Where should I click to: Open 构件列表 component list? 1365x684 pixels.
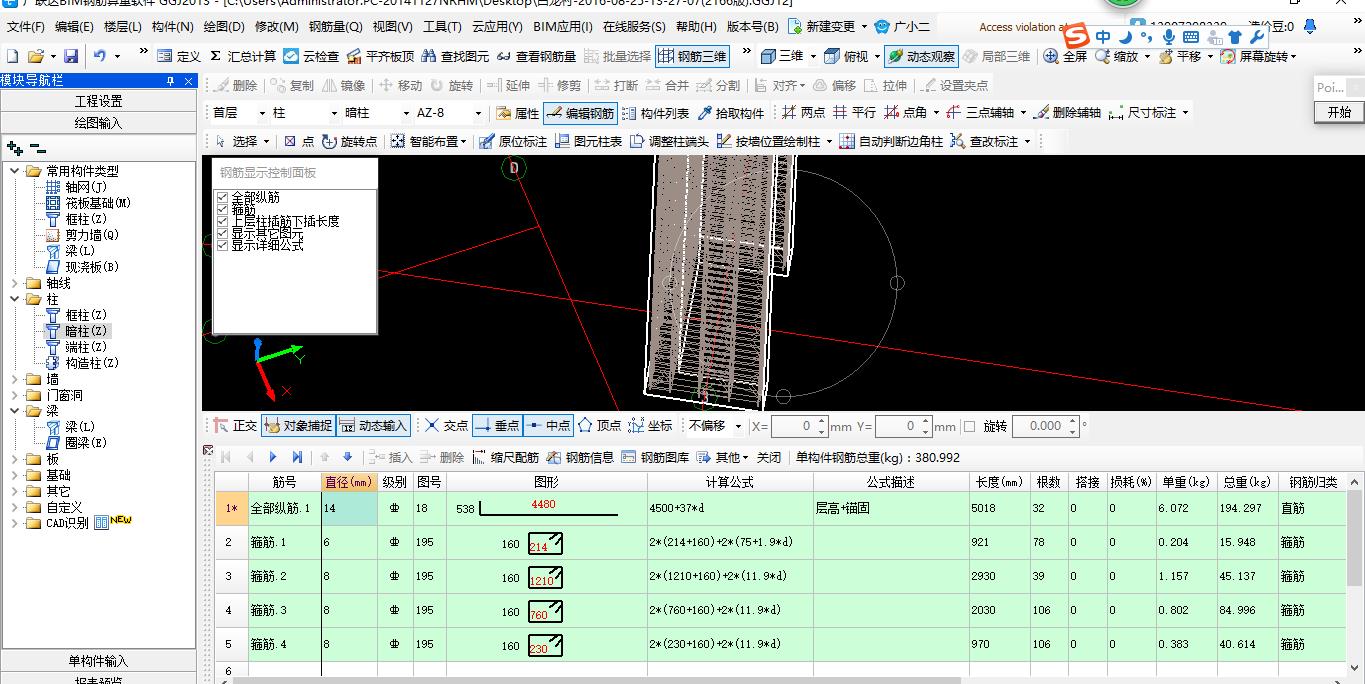[655, 113]
